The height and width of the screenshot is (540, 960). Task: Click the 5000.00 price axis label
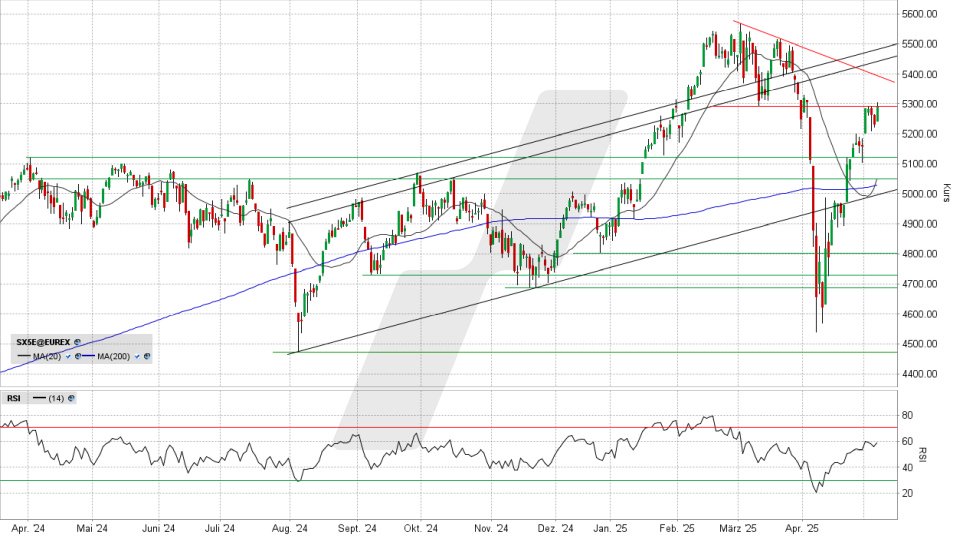[920, 194]
